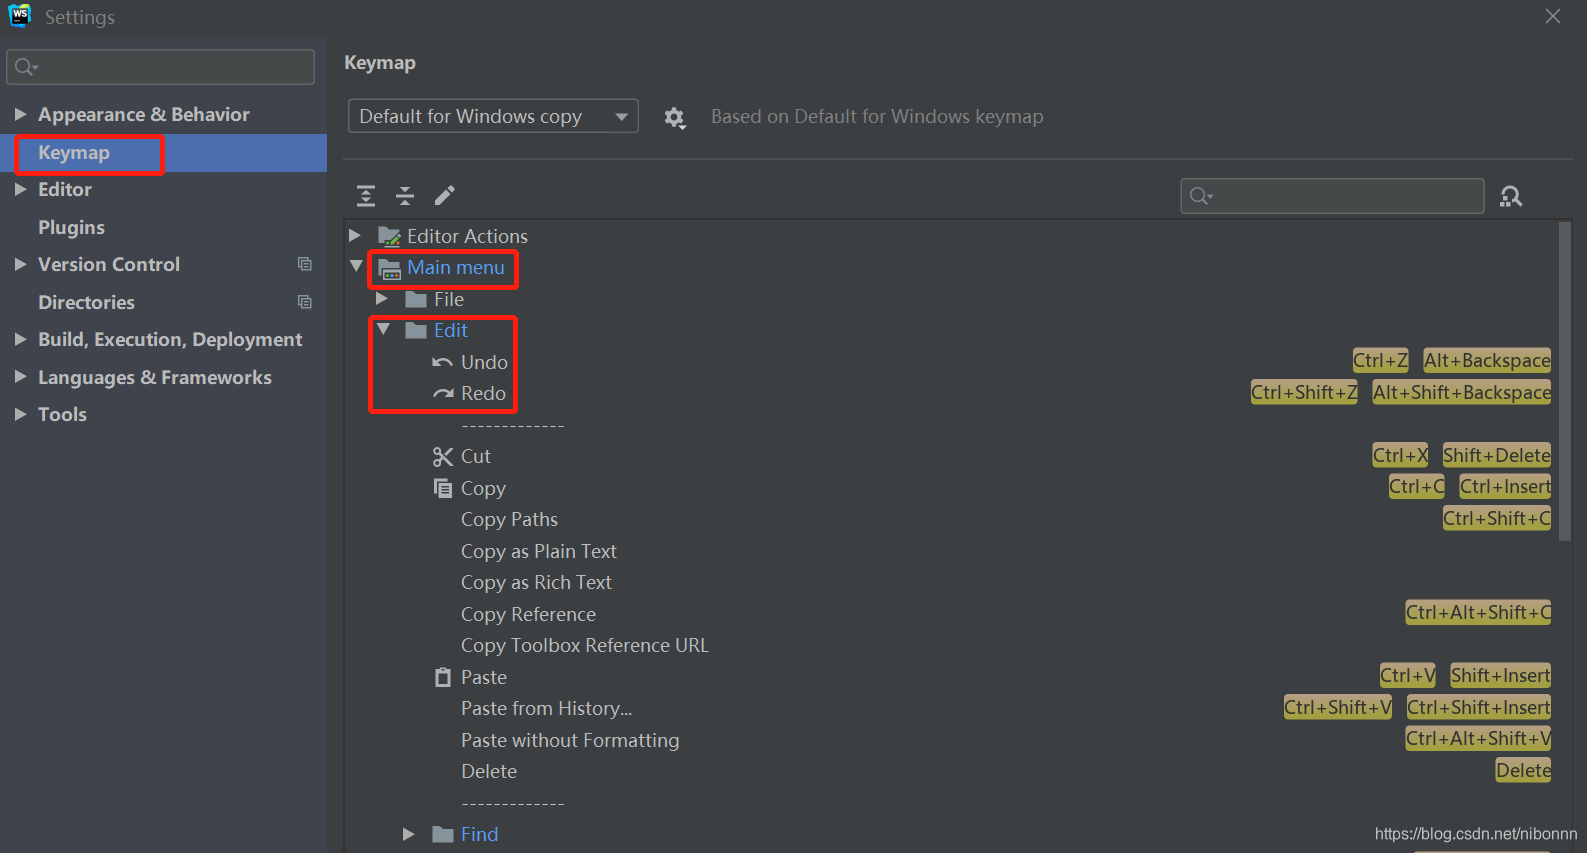1587x853 pixels.
Task: Expand Languages & Frameworks section
Action: pyautogui.click(x=20, y=377)
